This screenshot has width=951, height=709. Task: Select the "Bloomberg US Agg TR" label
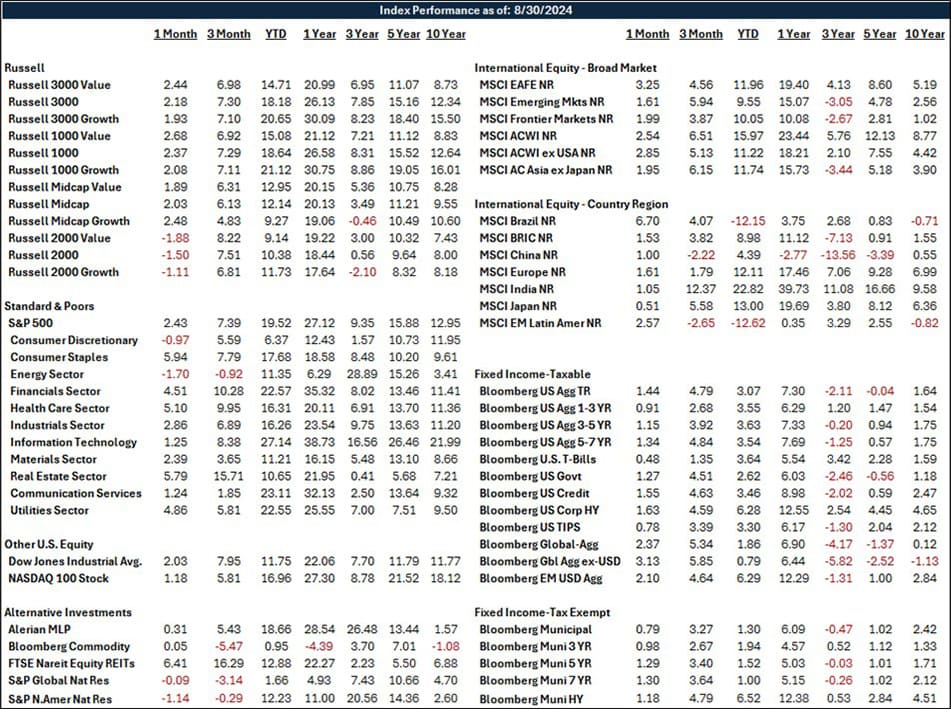pos(534,391)
